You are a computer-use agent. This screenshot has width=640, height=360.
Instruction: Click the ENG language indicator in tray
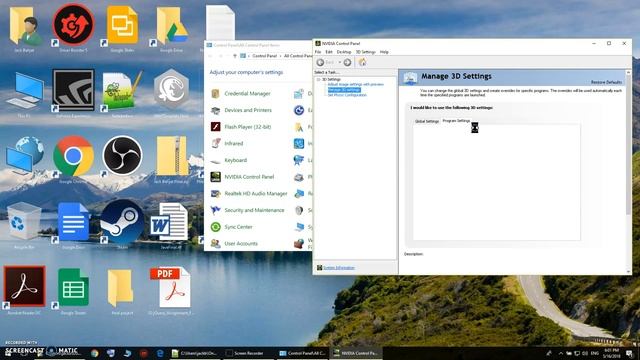point(595,353)
